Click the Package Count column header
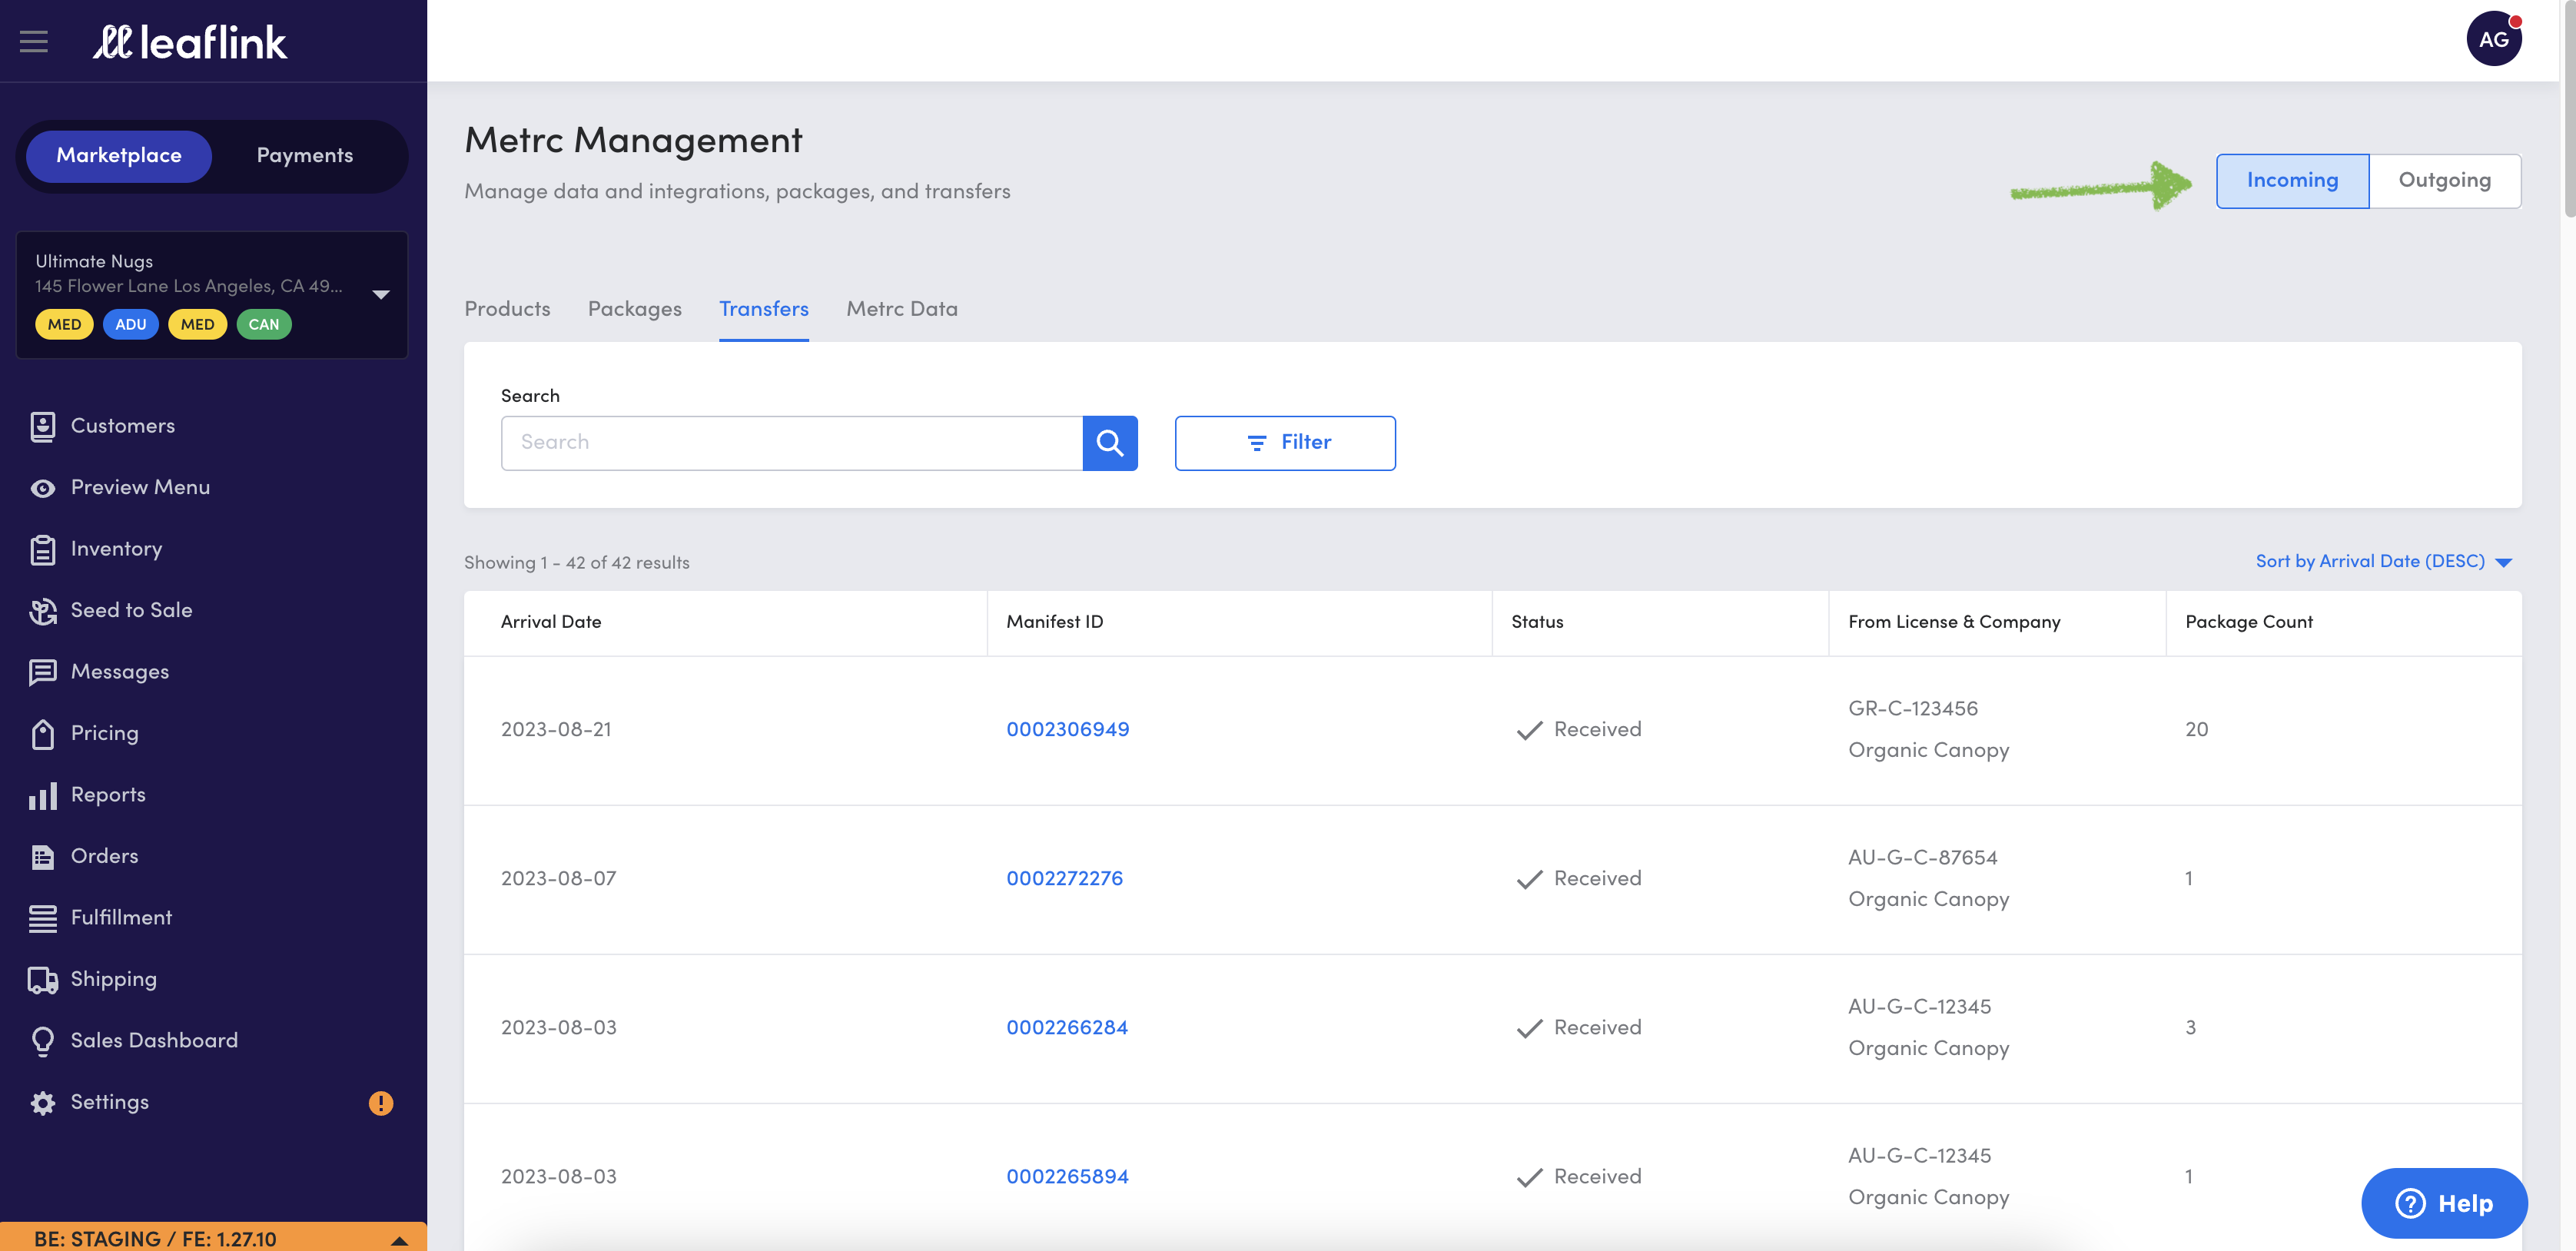Image resolution: width=2576 pixels, height=1251 pixels. pyautogui.click(x=2248, y=621)
